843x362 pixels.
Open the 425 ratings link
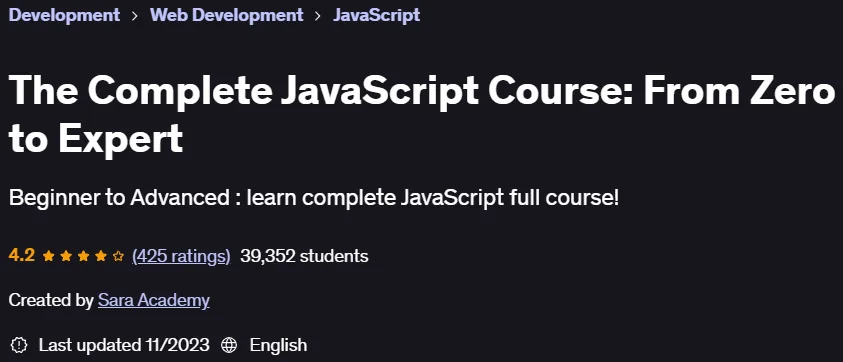pos(181,257)
